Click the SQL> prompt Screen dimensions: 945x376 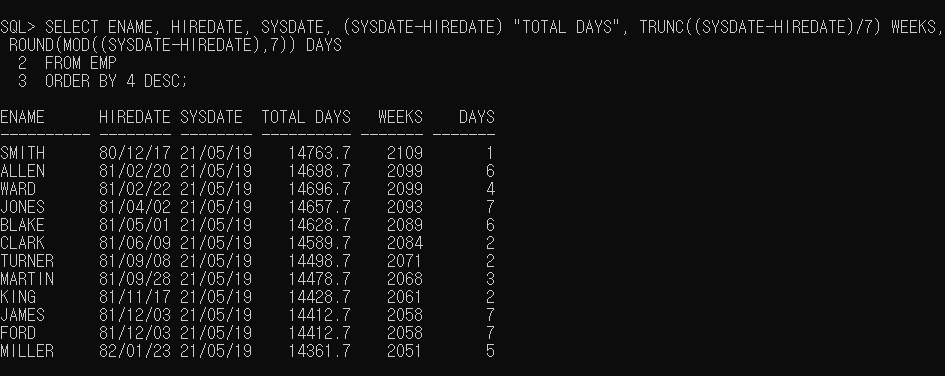pyautogui.click(x=18, y=27)
